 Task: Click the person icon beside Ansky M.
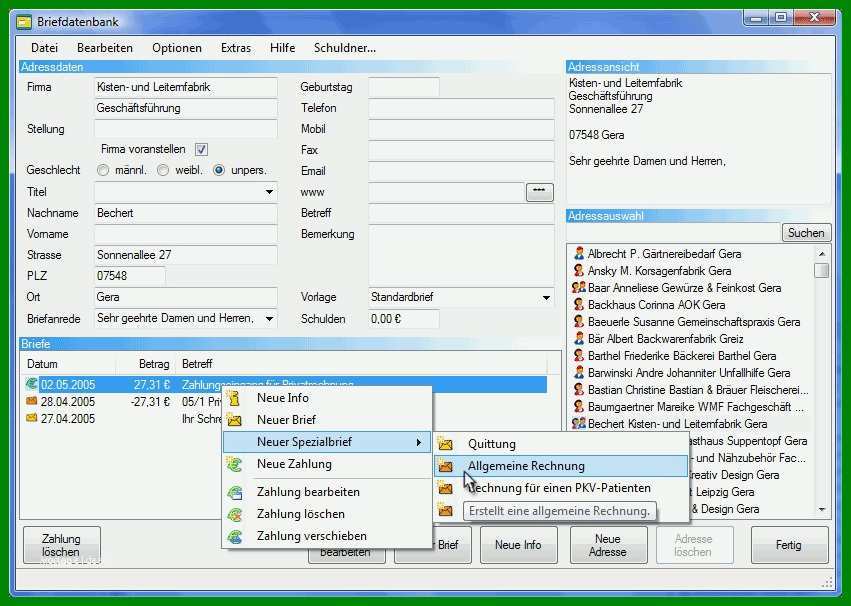coord(579,270)
